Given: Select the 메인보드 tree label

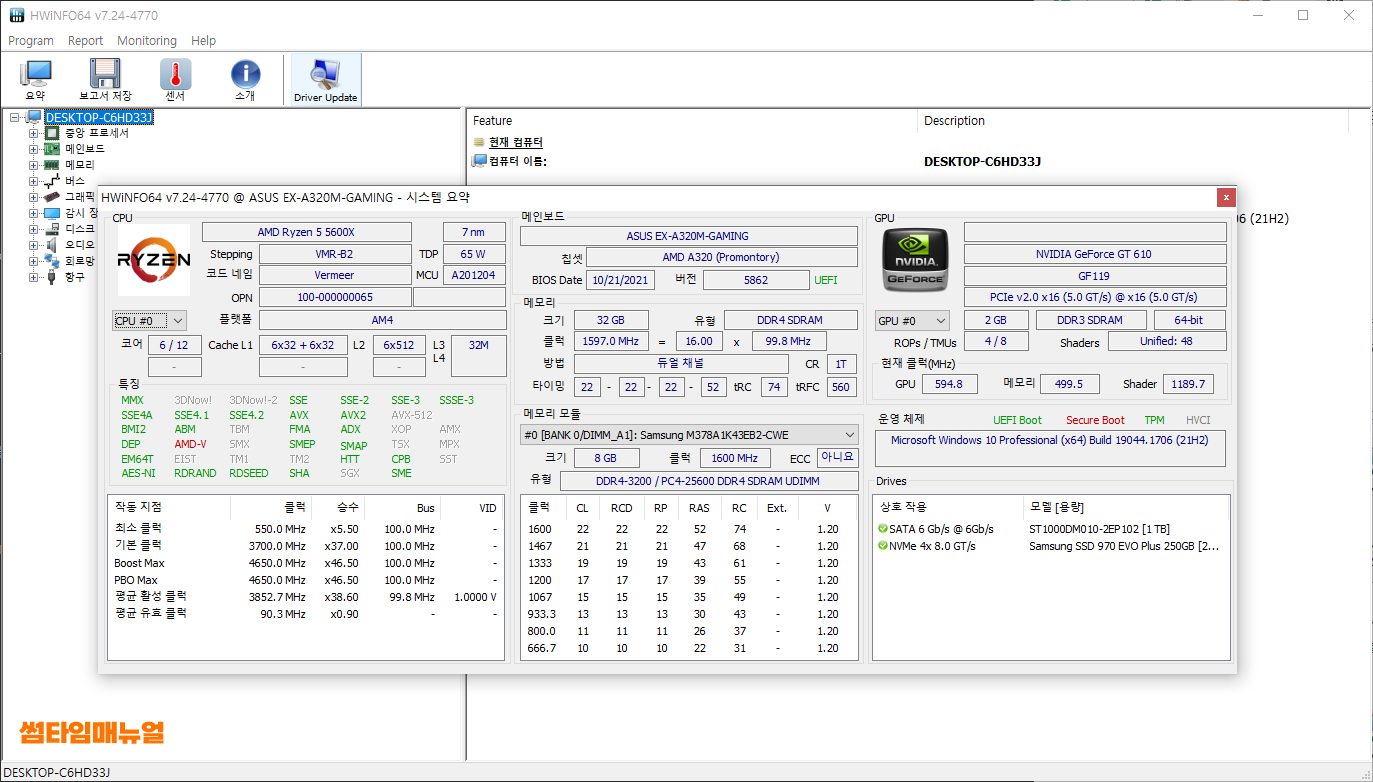Looking at the screenshot, I should click(x=85, y=149).
